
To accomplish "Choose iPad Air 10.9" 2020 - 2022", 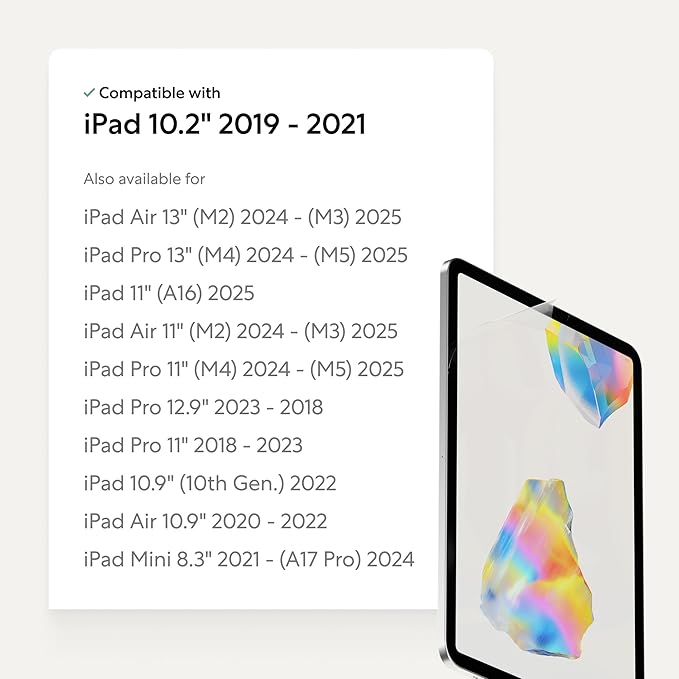I will [205, 521].
